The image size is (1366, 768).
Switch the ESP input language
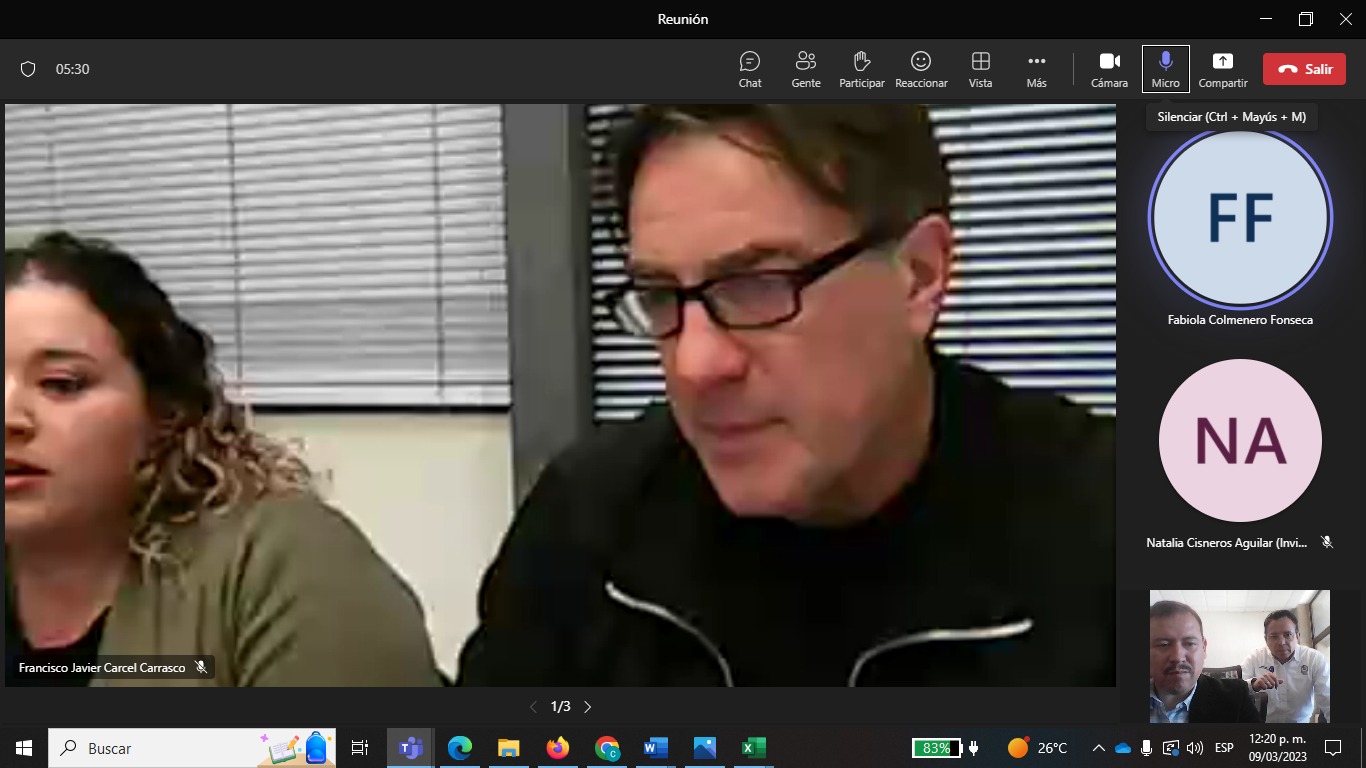[1224, 748]
